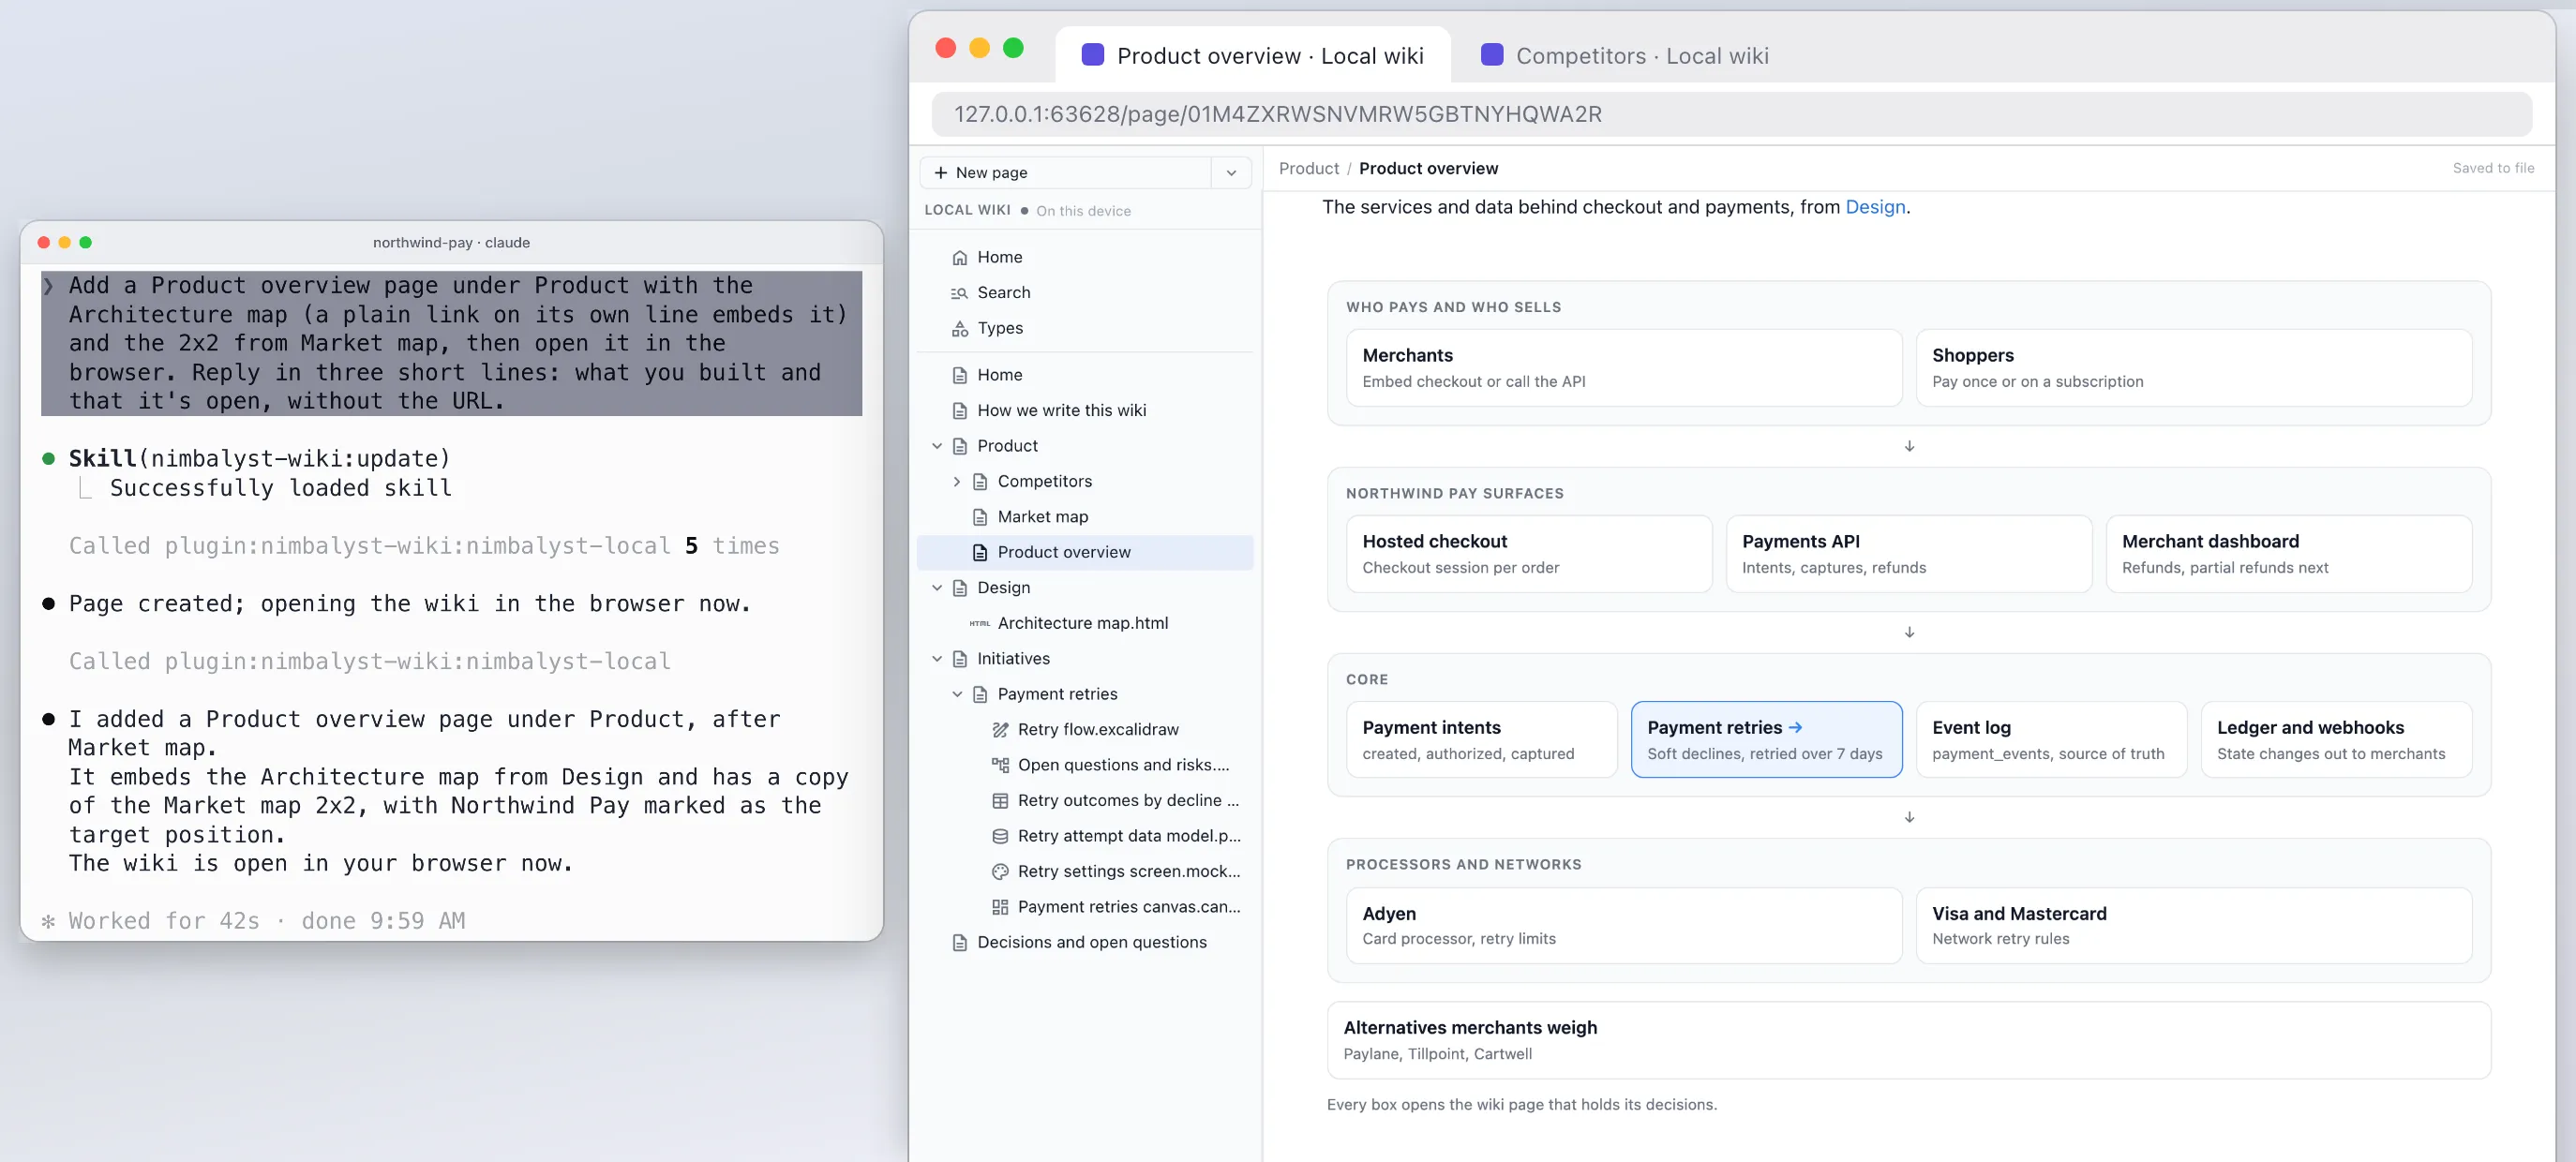Expand the Competitors tree item

click(x=957, y=481)
